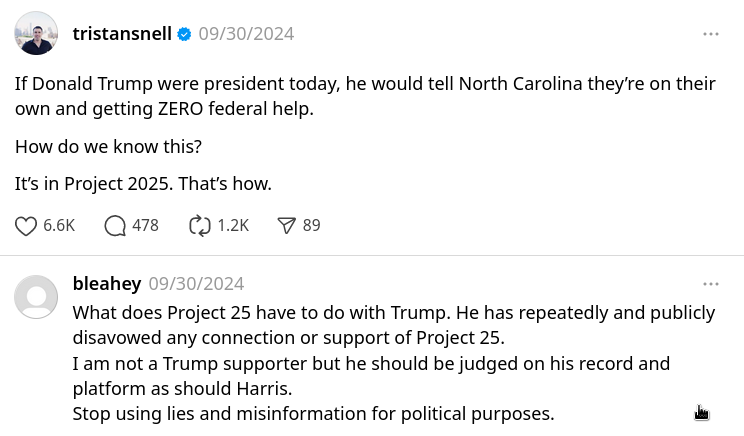This screenshot has height=436, width=744.
Task: Open the three-dot menu on tristansnell's post
Action: [x=711, y=34]
